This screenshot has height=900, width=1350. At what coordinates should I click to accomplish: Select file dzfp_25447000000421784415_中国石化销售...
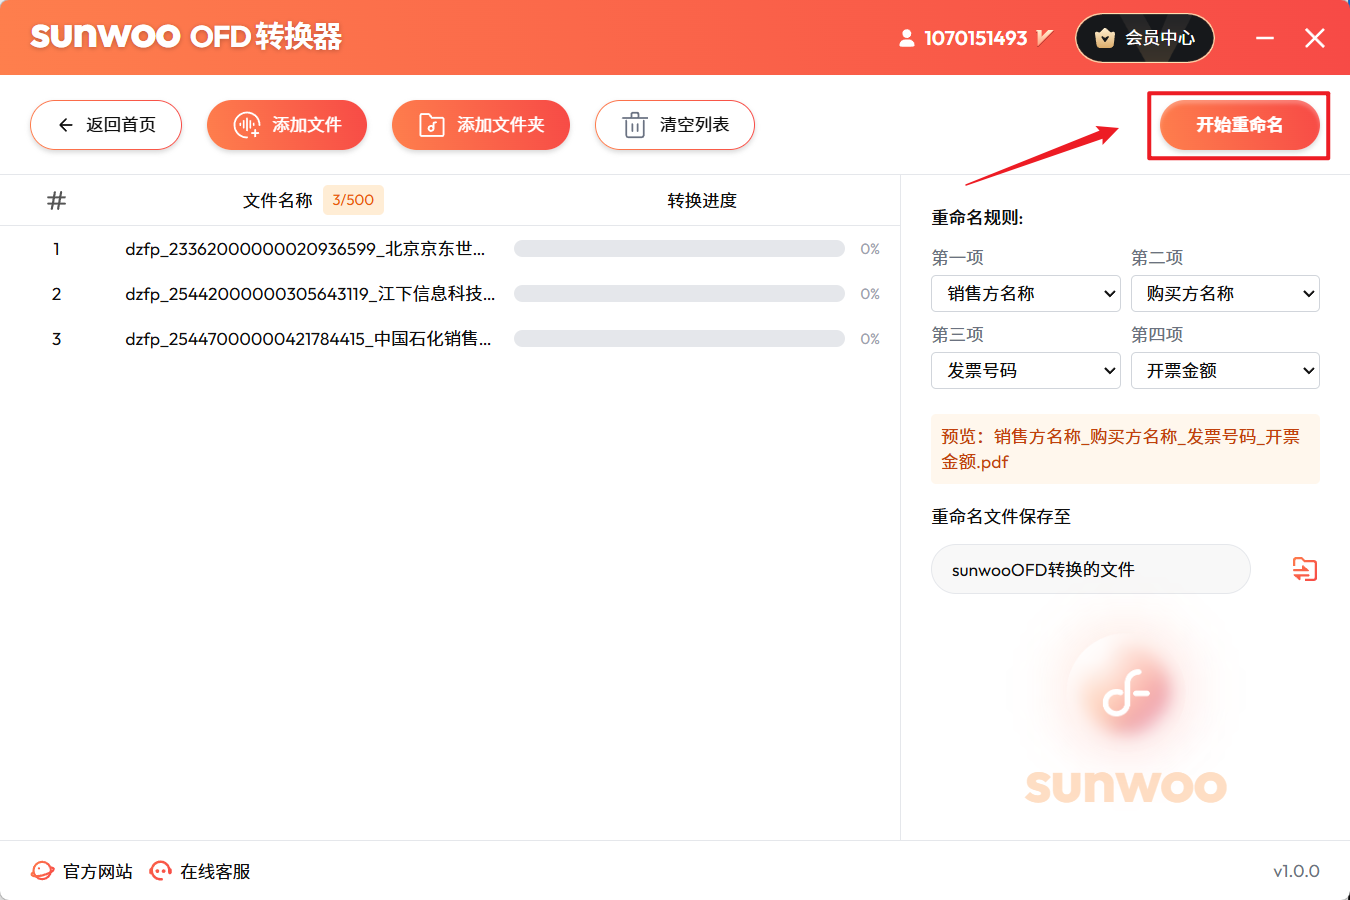pos(308,339)
